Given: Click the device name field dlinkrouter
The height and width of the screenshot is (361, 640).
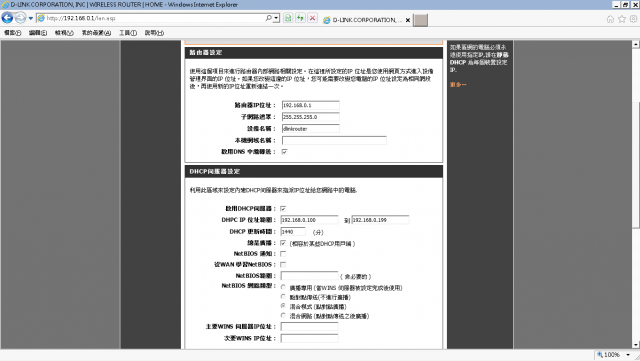Looking at the screenshot, I should [x=311, y=129].
